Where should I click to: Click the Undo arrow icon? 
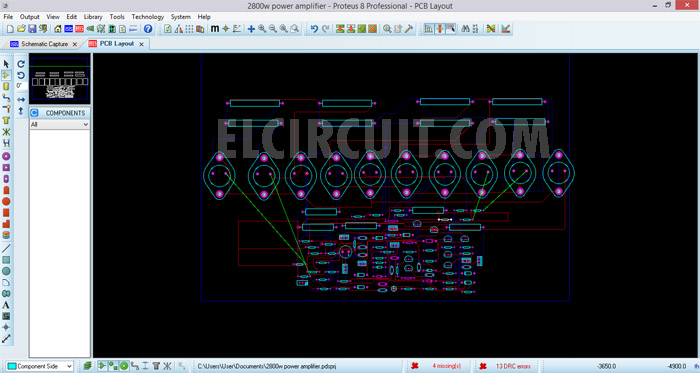pyautogui.click(x=314, y=29)
